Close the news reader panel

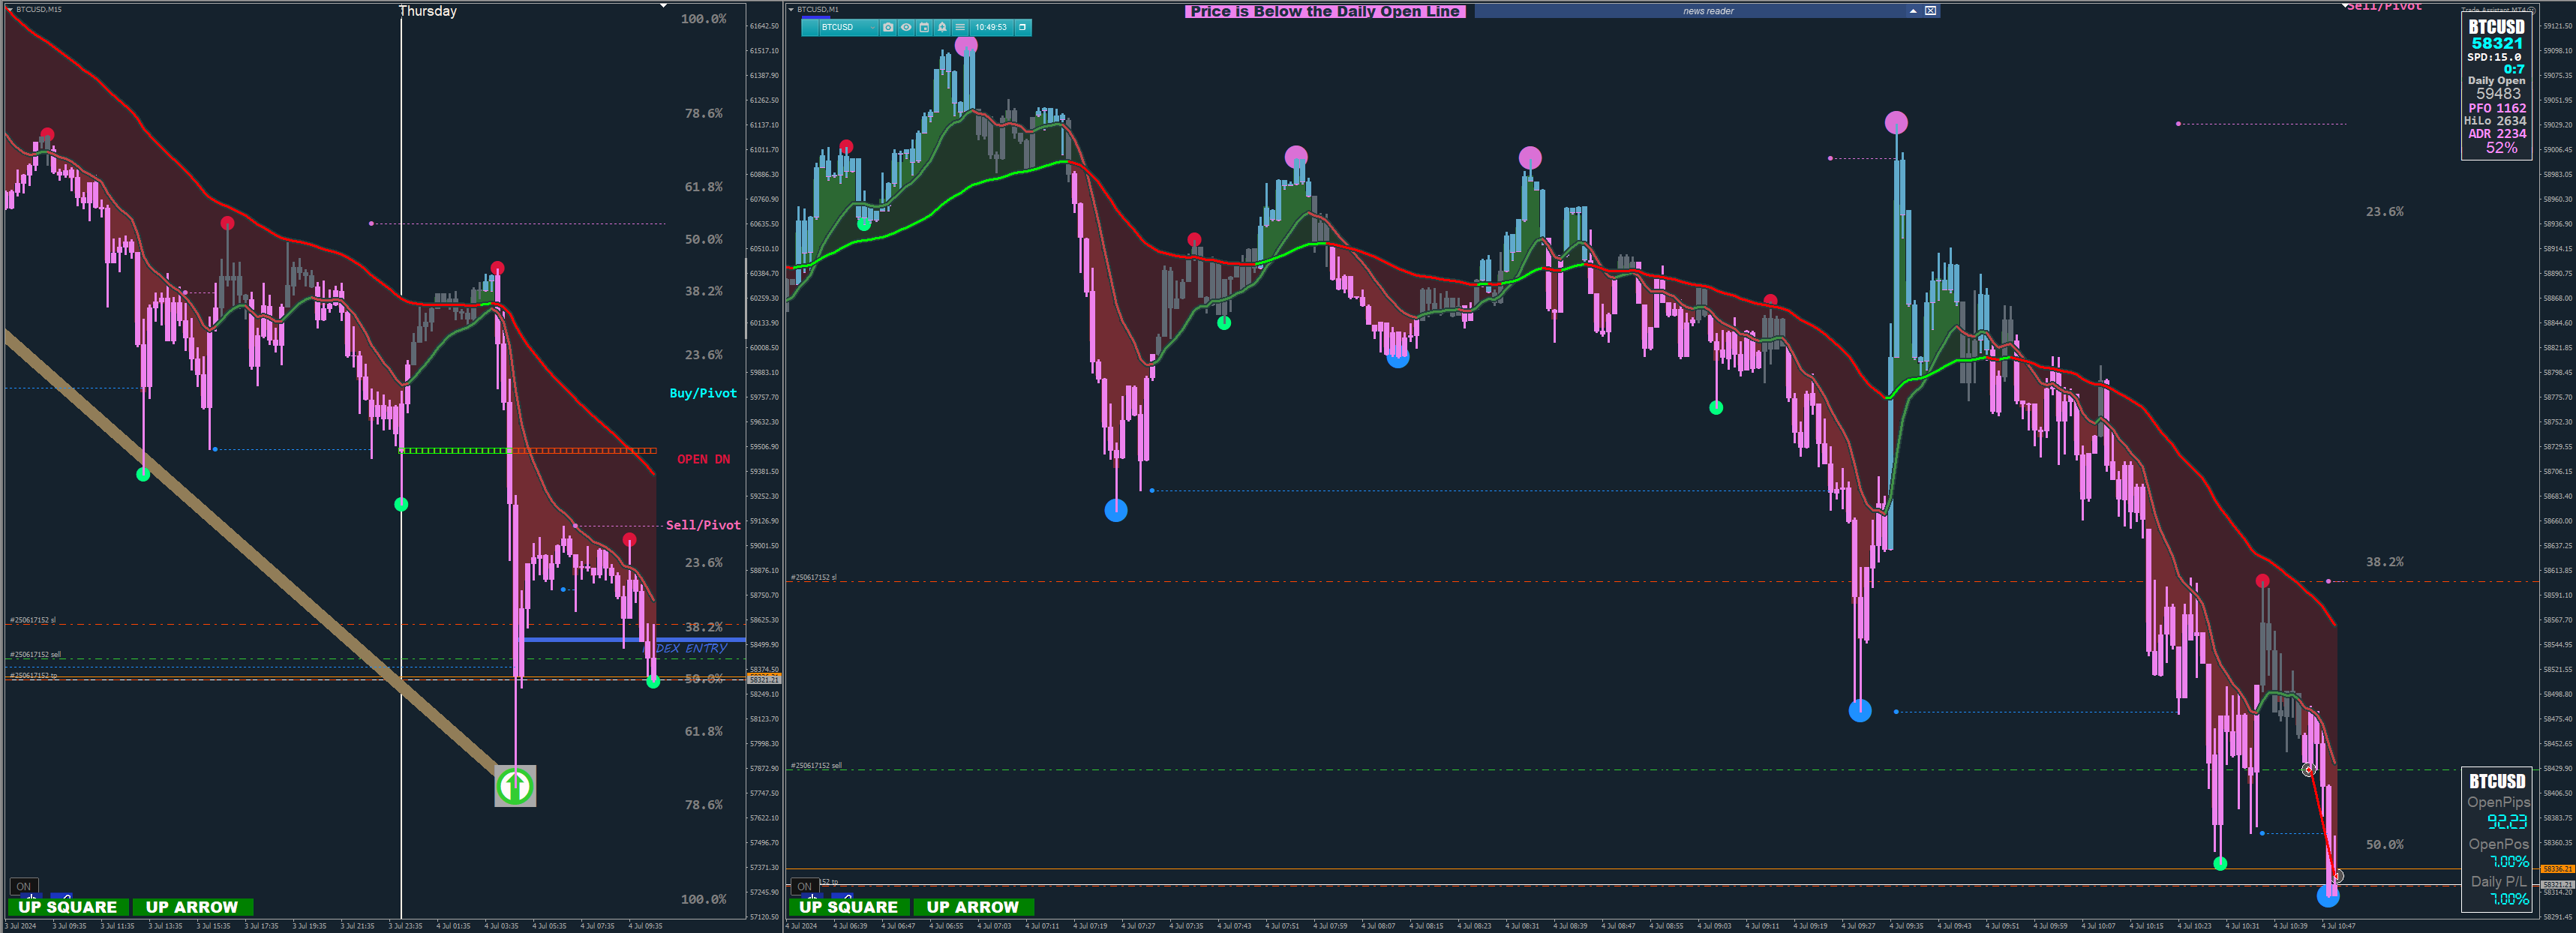1931,11
